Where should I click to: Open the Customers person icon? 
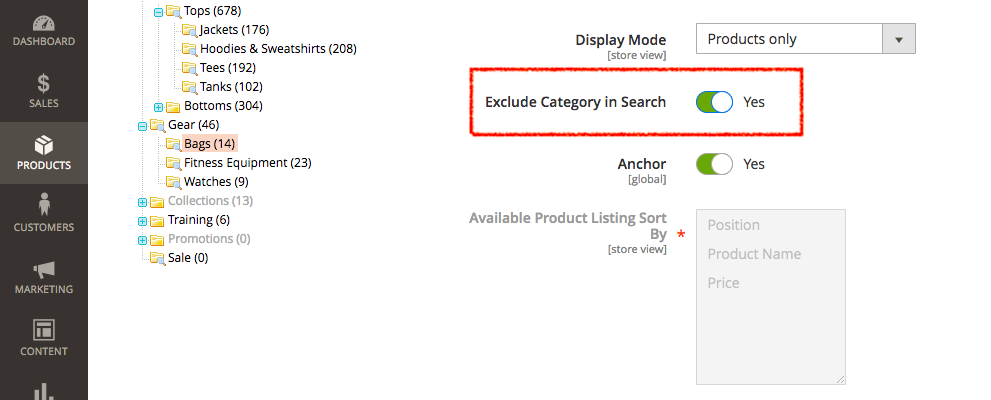pyautogui.click(x=44, y=205)
